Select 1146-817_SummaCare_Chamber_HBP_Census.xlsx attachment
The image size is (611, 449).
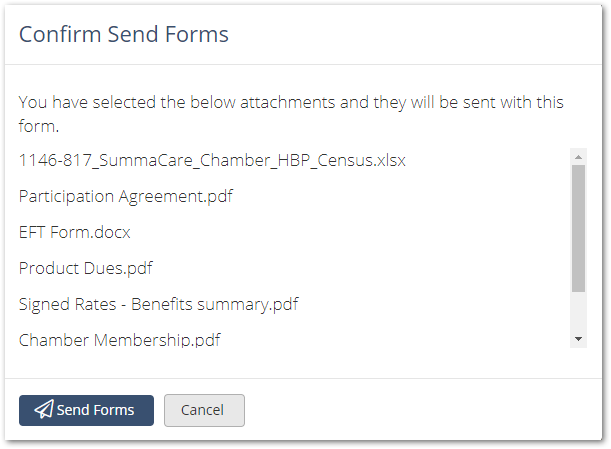coord(212,160)
